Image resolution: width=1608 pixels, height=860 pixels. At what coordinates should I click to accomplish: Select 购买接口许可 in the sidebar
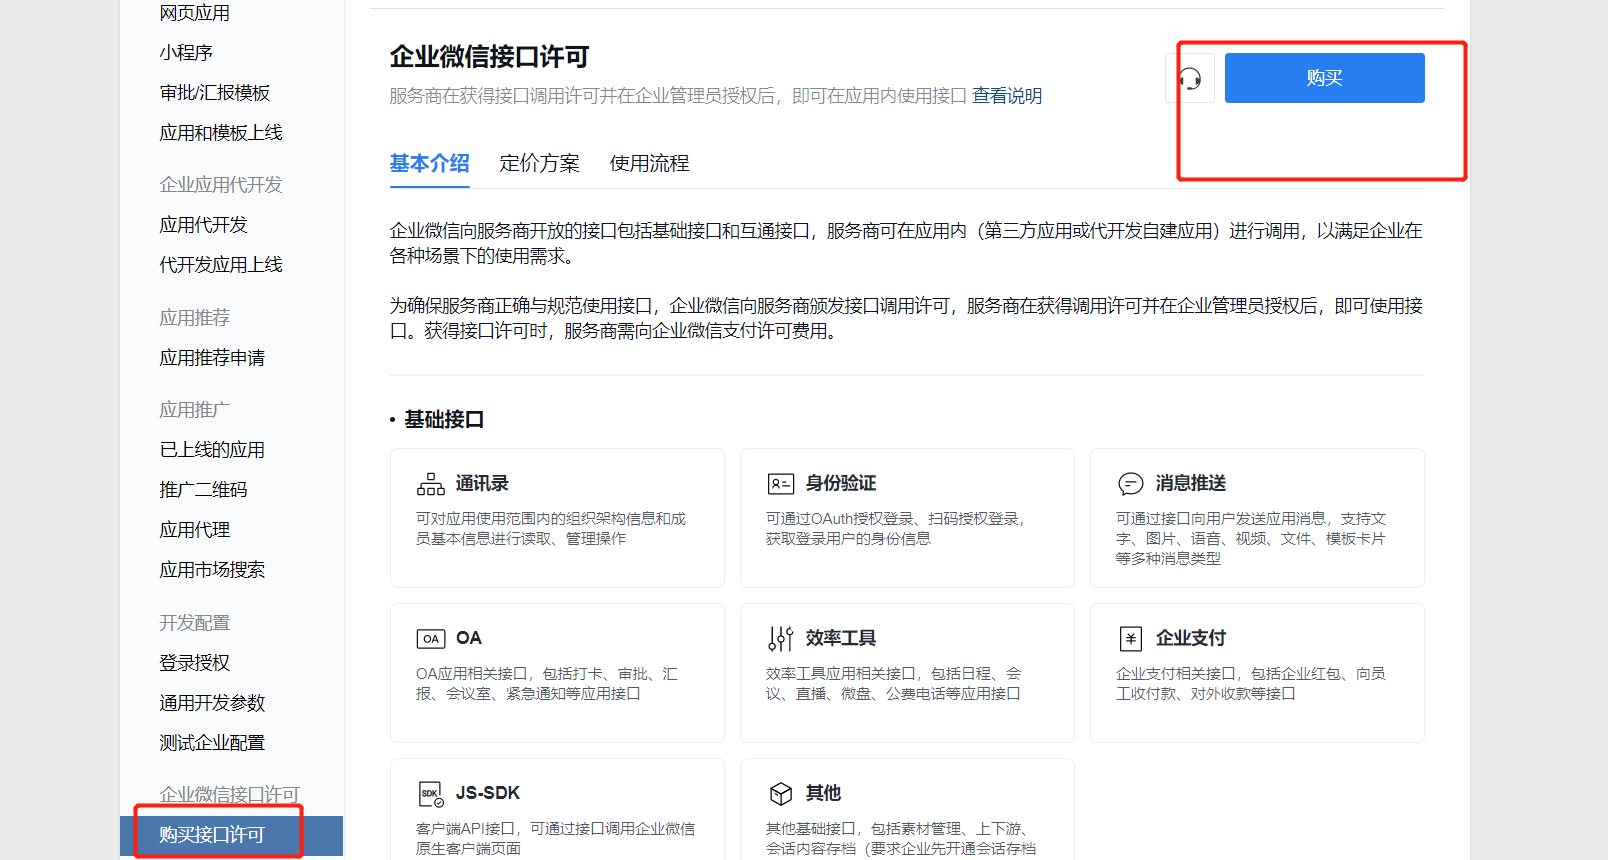point(231,835)
